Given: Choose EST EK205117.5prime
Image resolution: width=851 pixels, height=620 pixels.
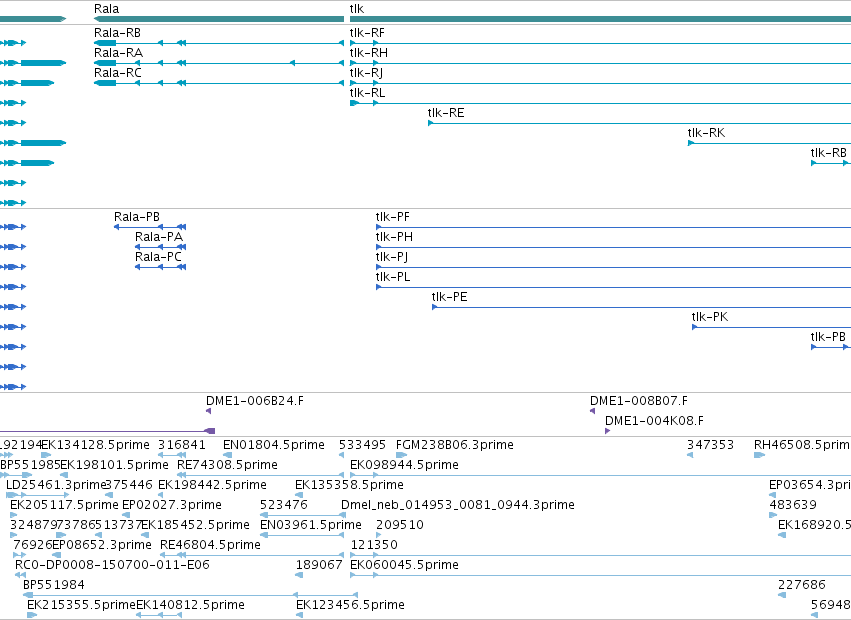Looking at the screenshot, I should point(64,505).
